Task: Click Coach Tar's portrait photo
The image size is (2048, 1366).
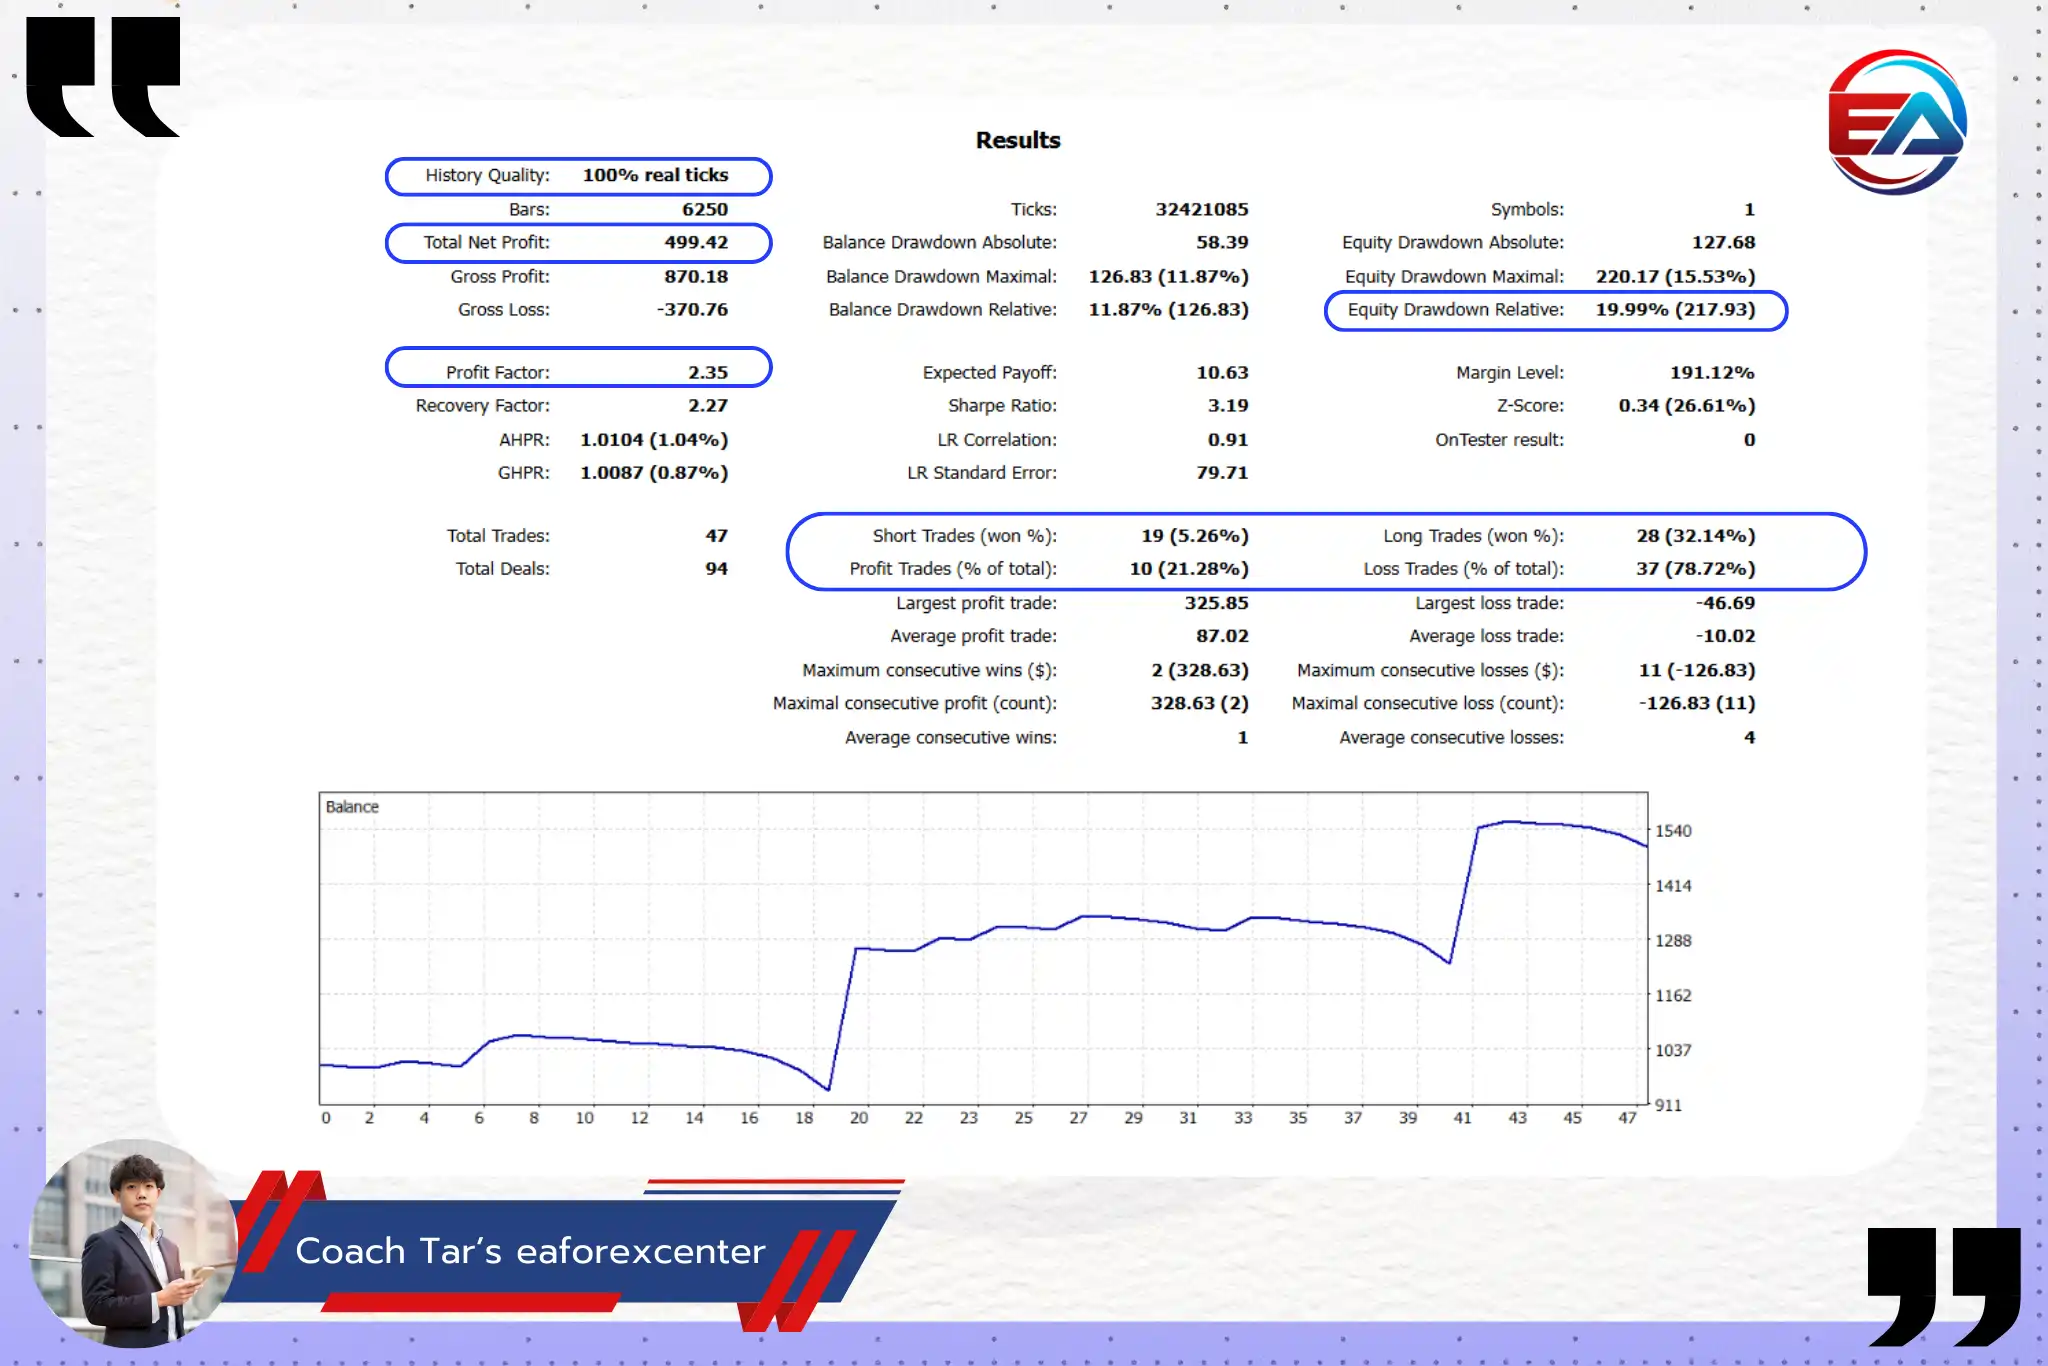Action: tap(134, 1243)
